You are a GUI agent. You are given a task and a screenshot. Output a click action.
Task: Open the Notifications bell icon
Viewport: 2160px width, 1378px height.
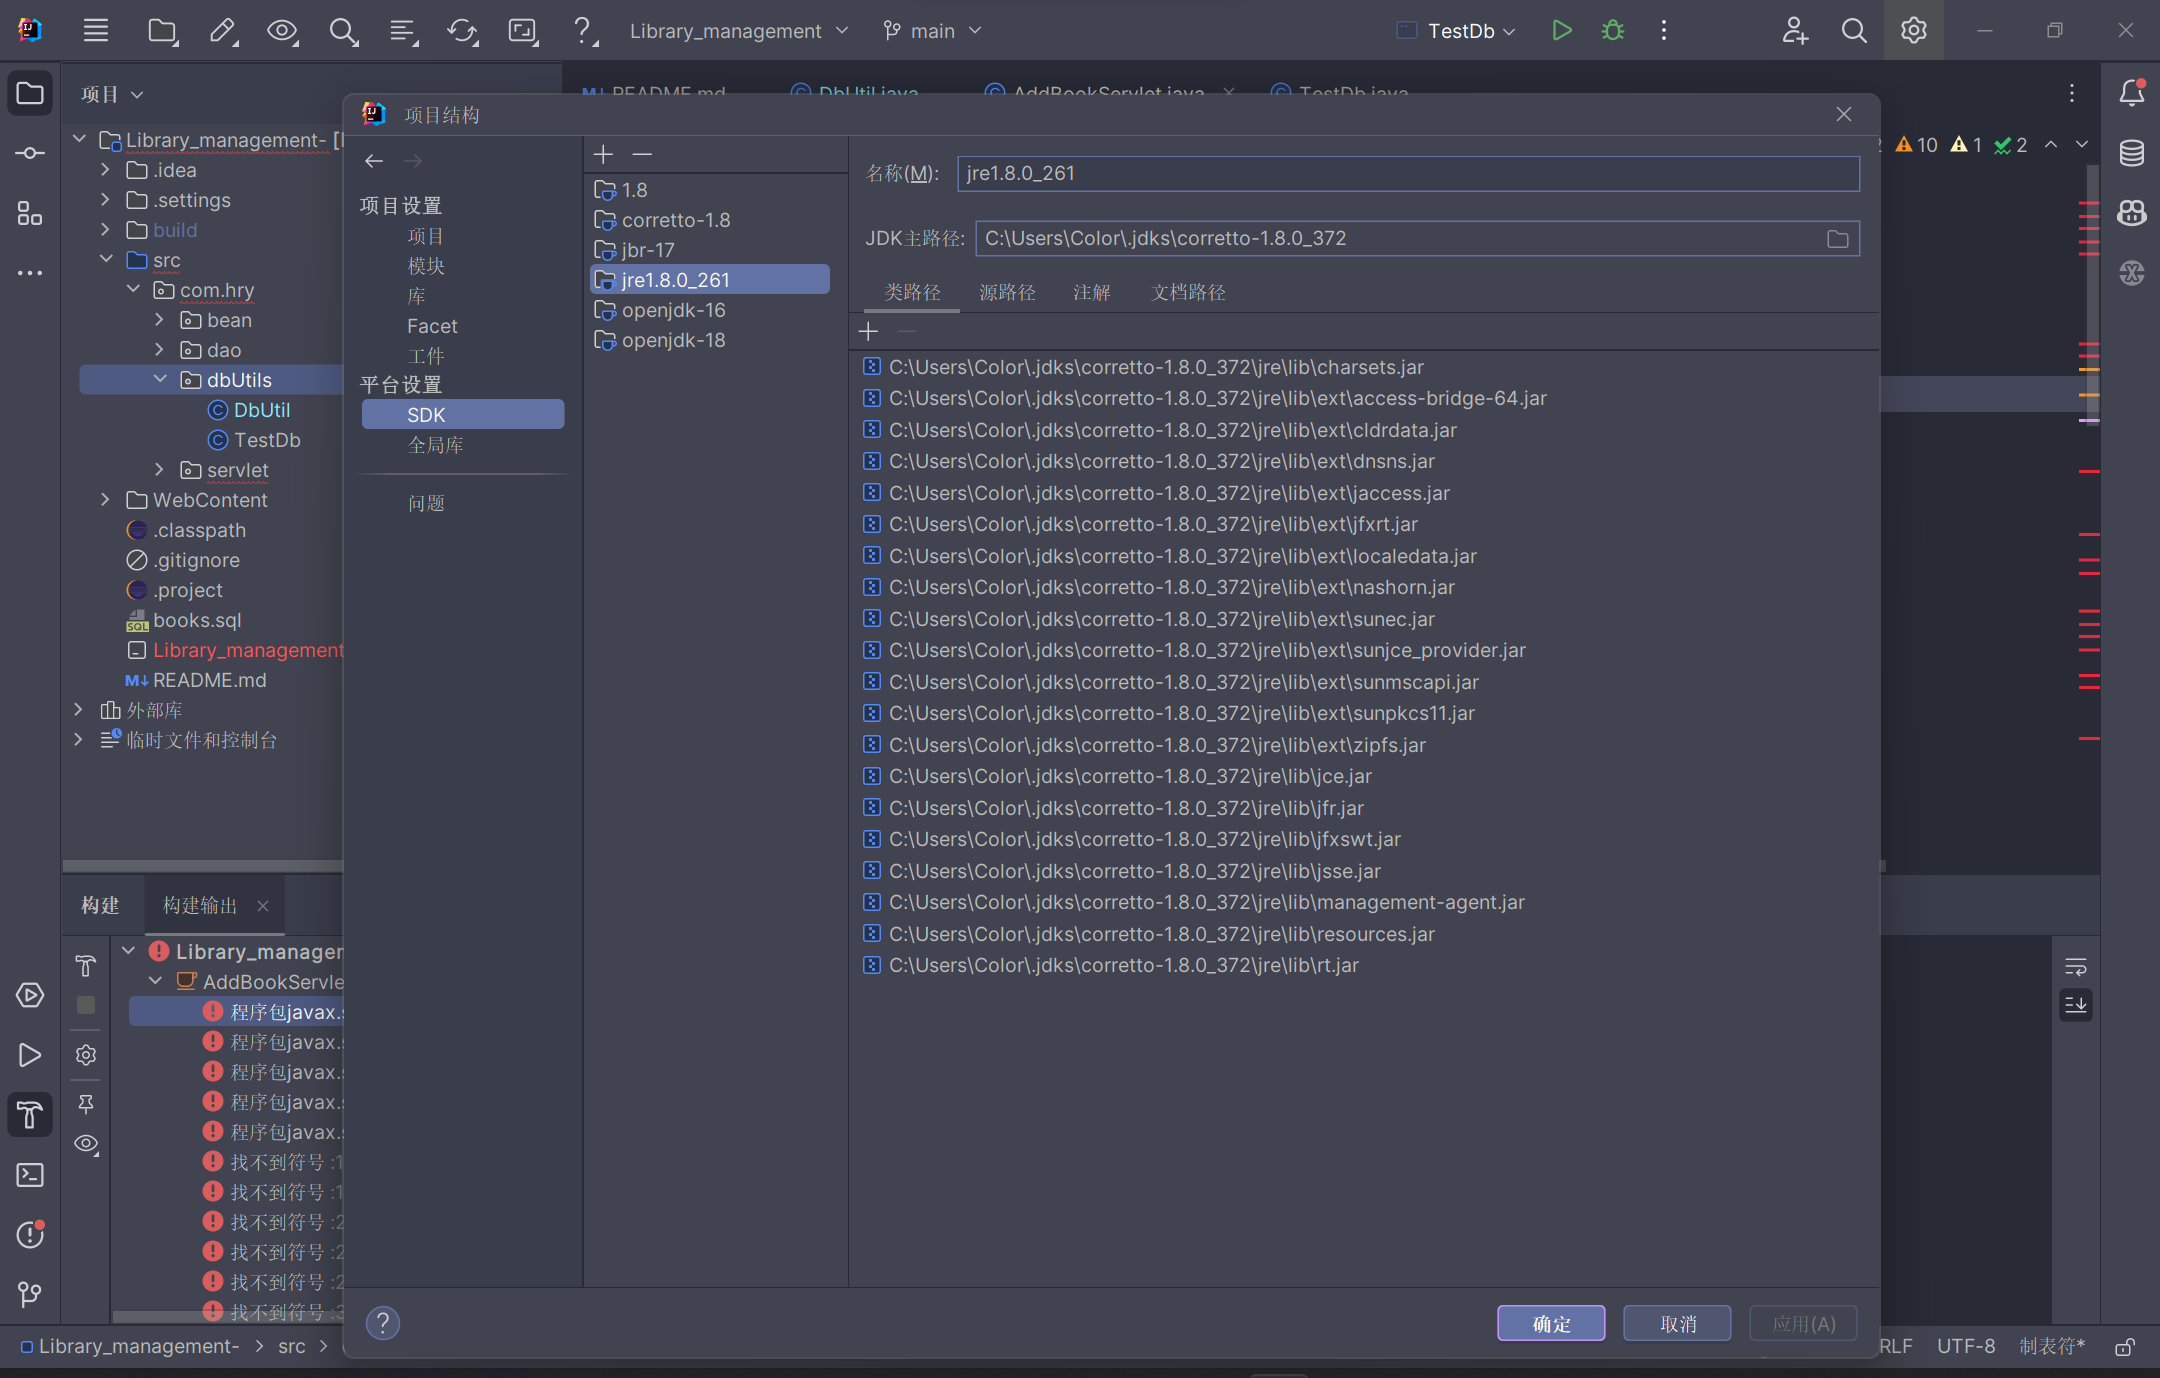coord(2131,93)
